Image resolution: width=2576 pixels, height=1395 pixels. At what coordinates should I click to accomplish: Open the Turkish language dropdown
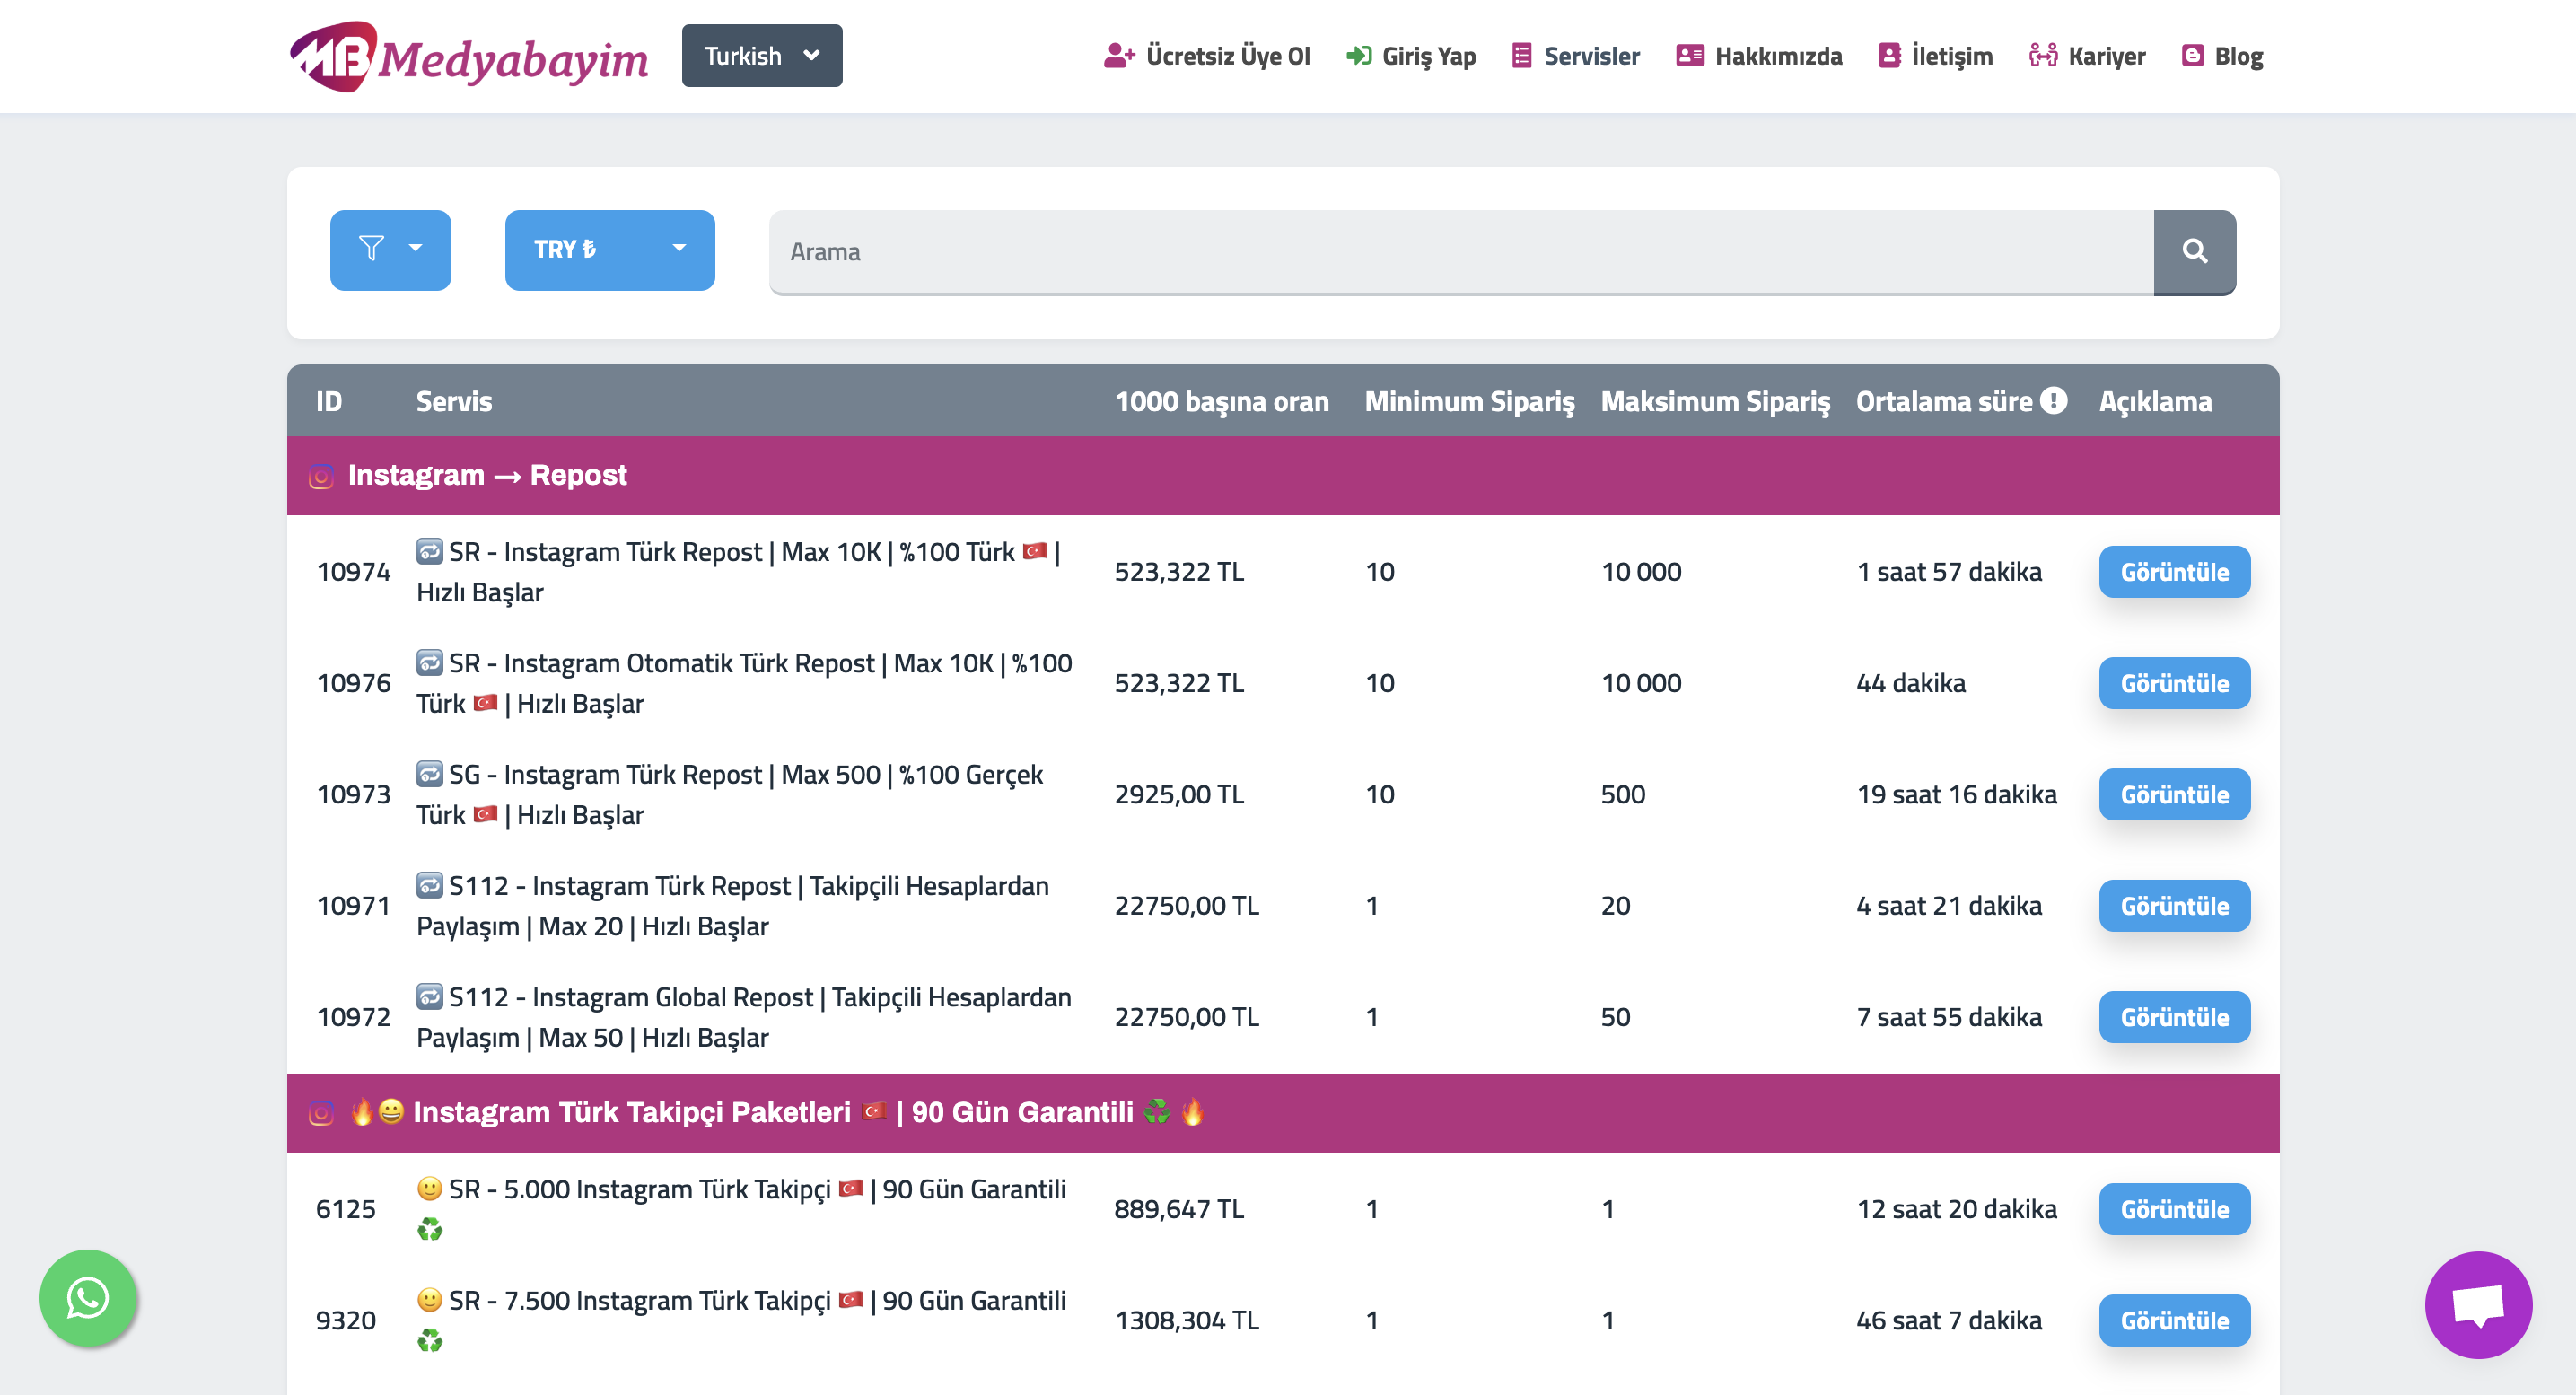[x=762, y=56]
